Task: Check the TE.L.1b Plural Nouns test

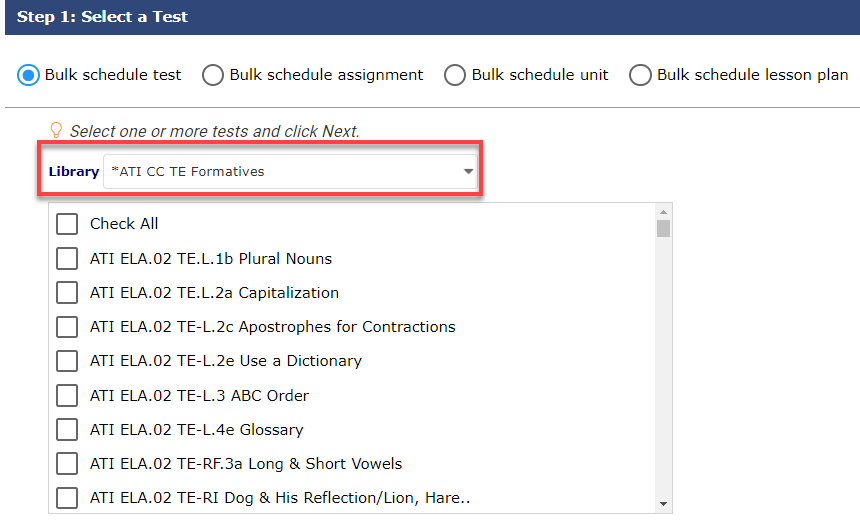Action: pos(67,258)
